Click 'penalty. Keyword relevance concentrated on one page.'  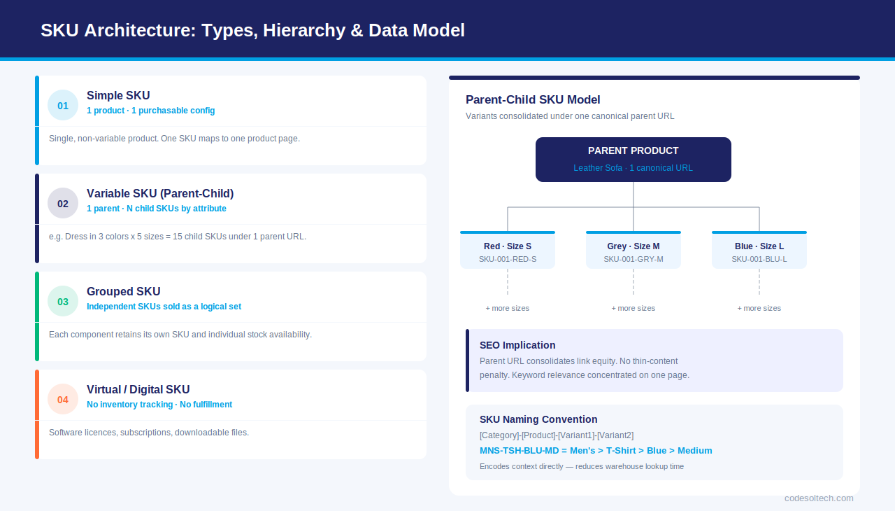click(584, 375)
